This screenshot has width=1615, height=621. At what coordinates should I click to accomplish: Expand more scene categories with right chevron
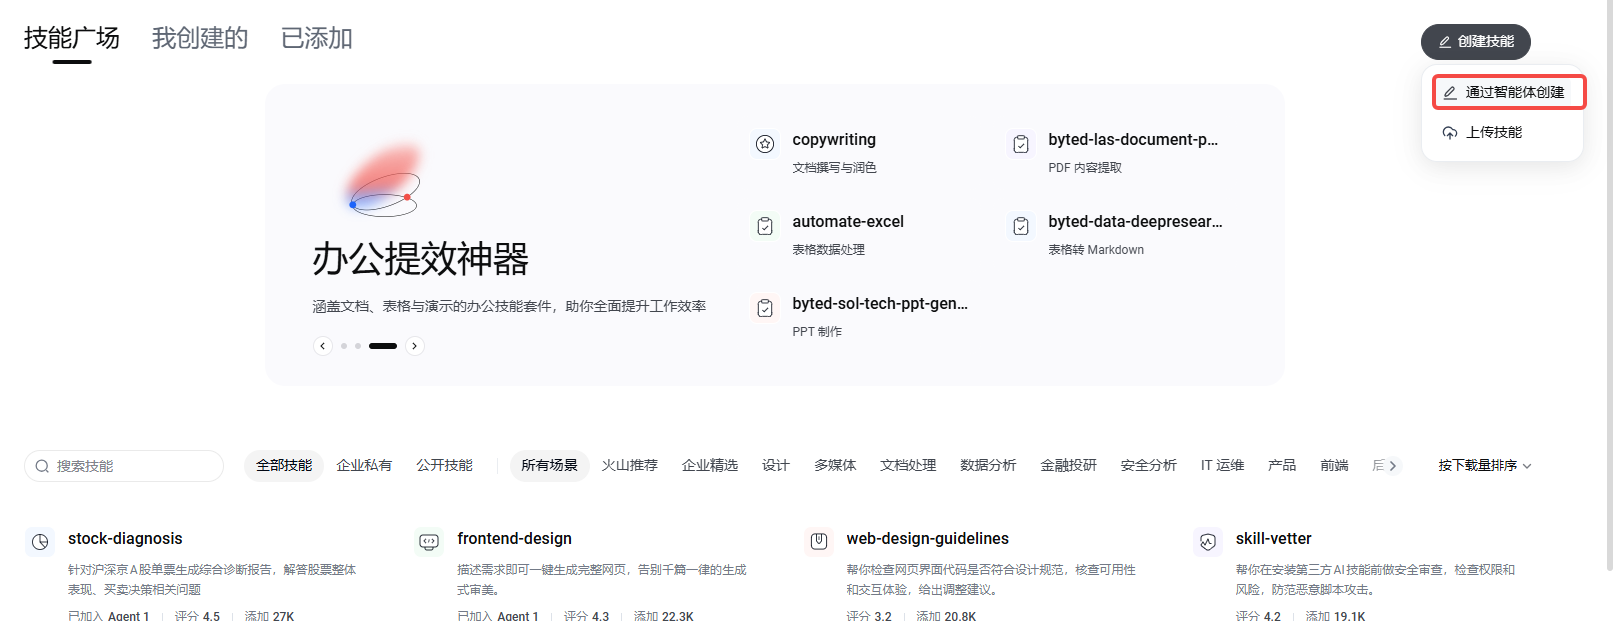point(1392,466)
